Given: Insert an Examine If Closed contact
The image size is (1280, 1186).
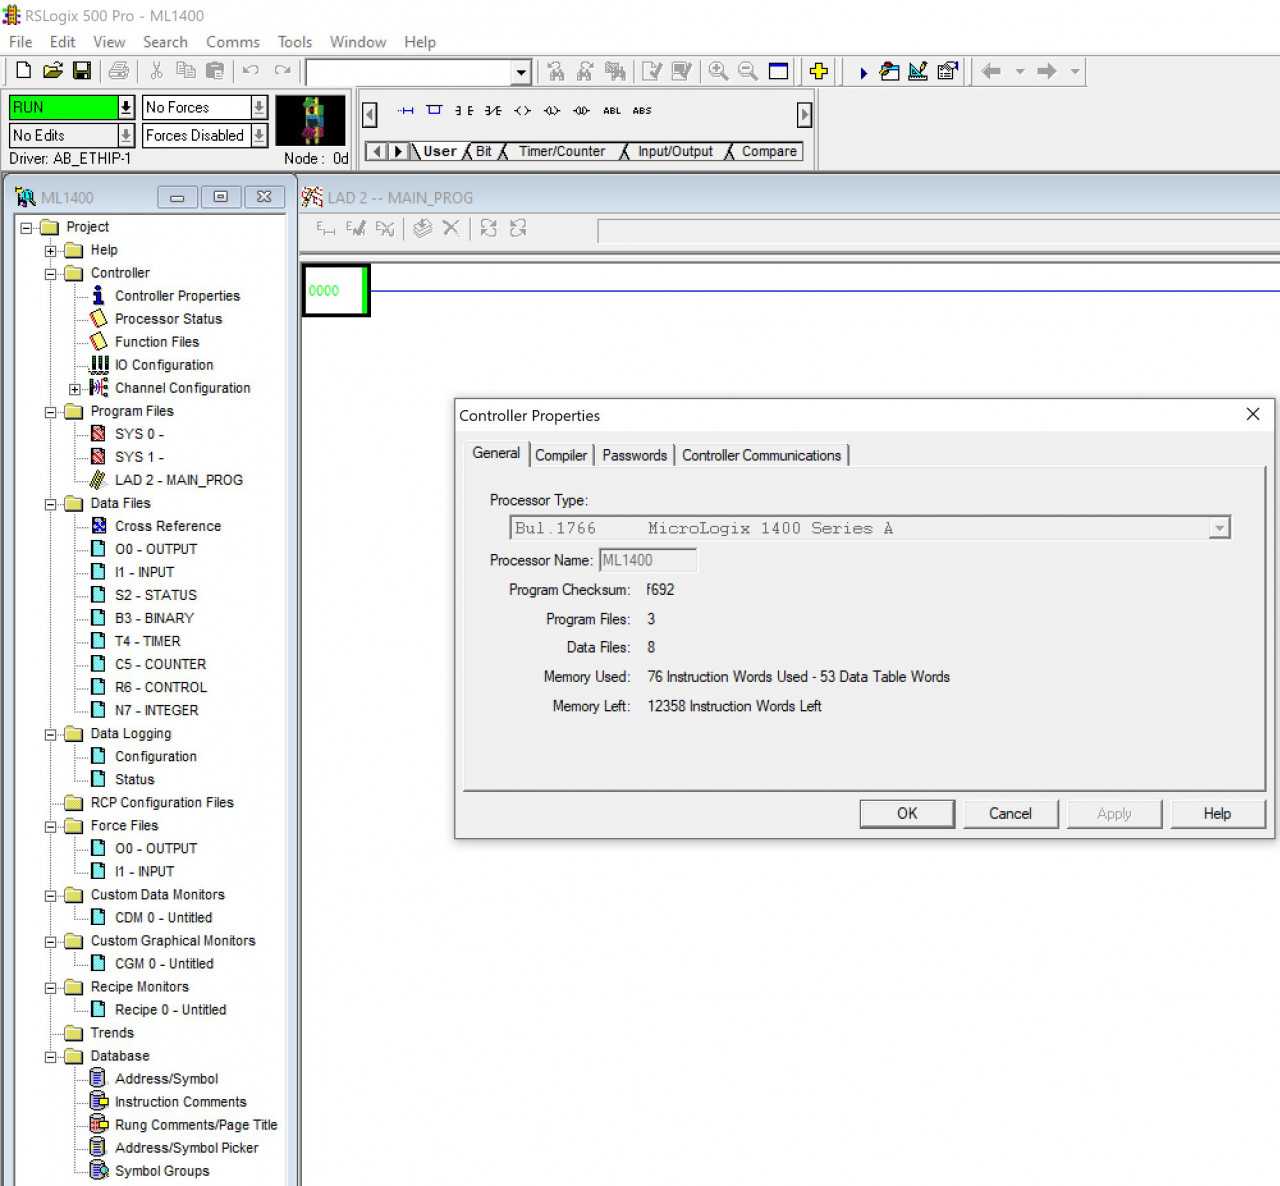Looking at the screenshot, I should (464, 111).
